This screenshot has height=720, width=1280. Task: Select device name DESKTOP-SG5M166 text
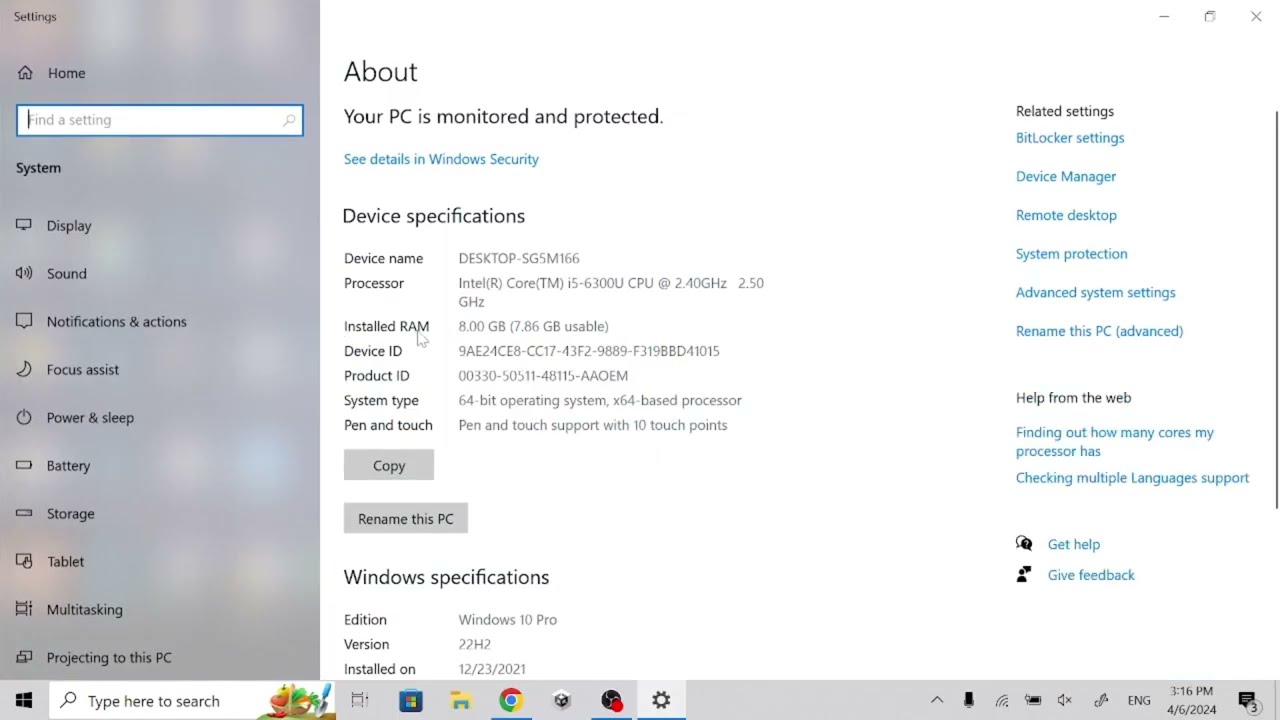click(x=519, y=258)
